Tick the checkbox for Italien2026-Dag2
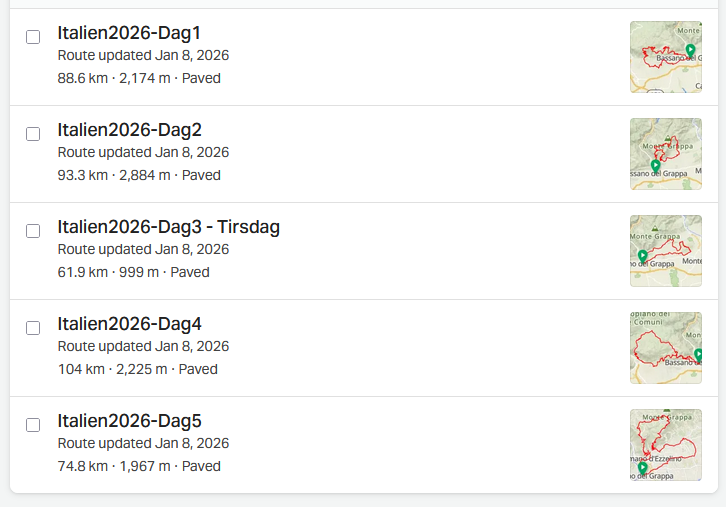The width and height of the screenshot is (726, 507). click(x=33, y=134)
